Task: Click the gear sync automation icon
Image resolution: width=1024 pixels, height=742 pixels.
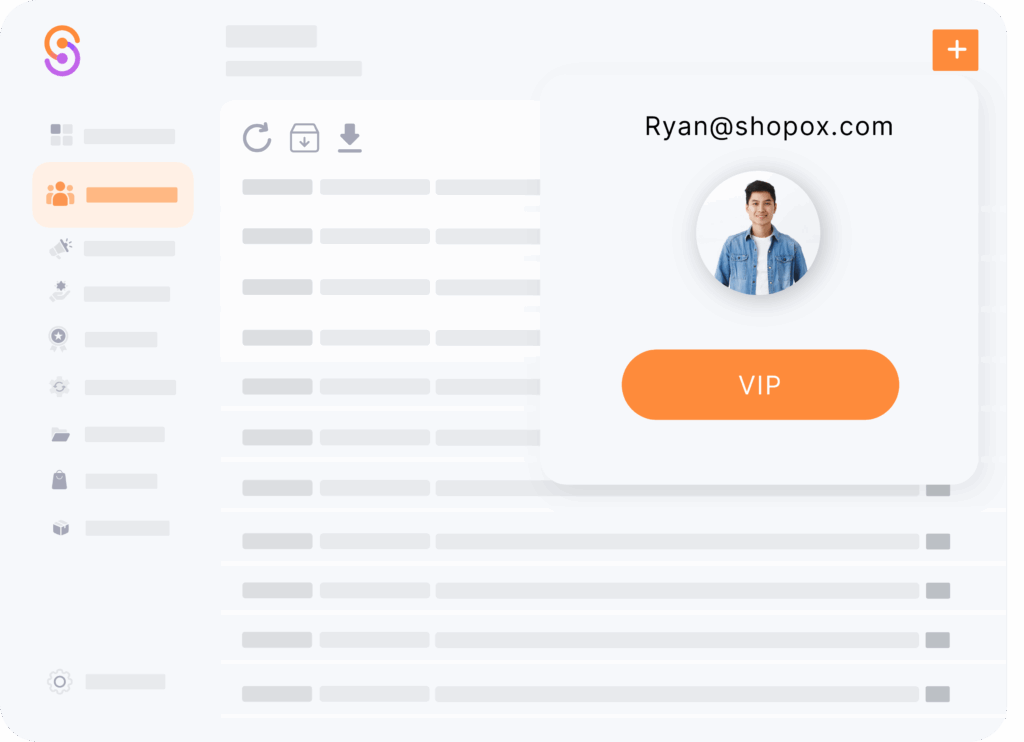Action: coord(59,387)
